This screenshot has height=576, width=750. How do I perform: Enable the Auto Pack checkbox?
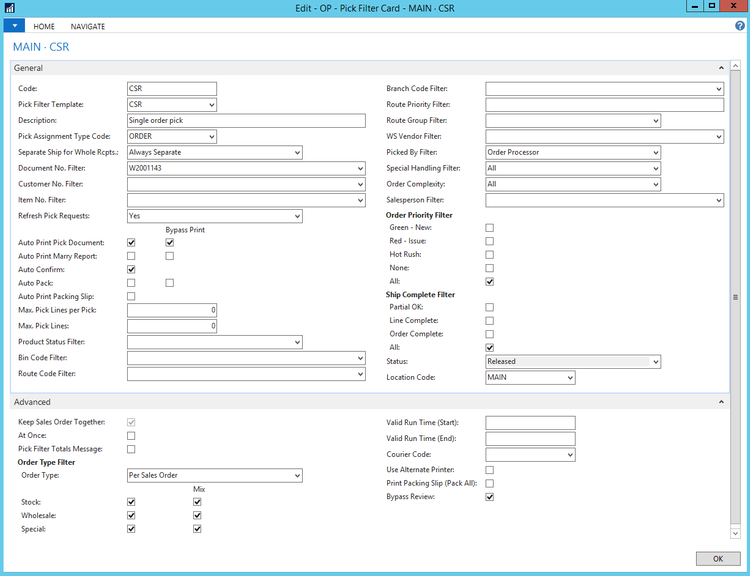[131, 283]
